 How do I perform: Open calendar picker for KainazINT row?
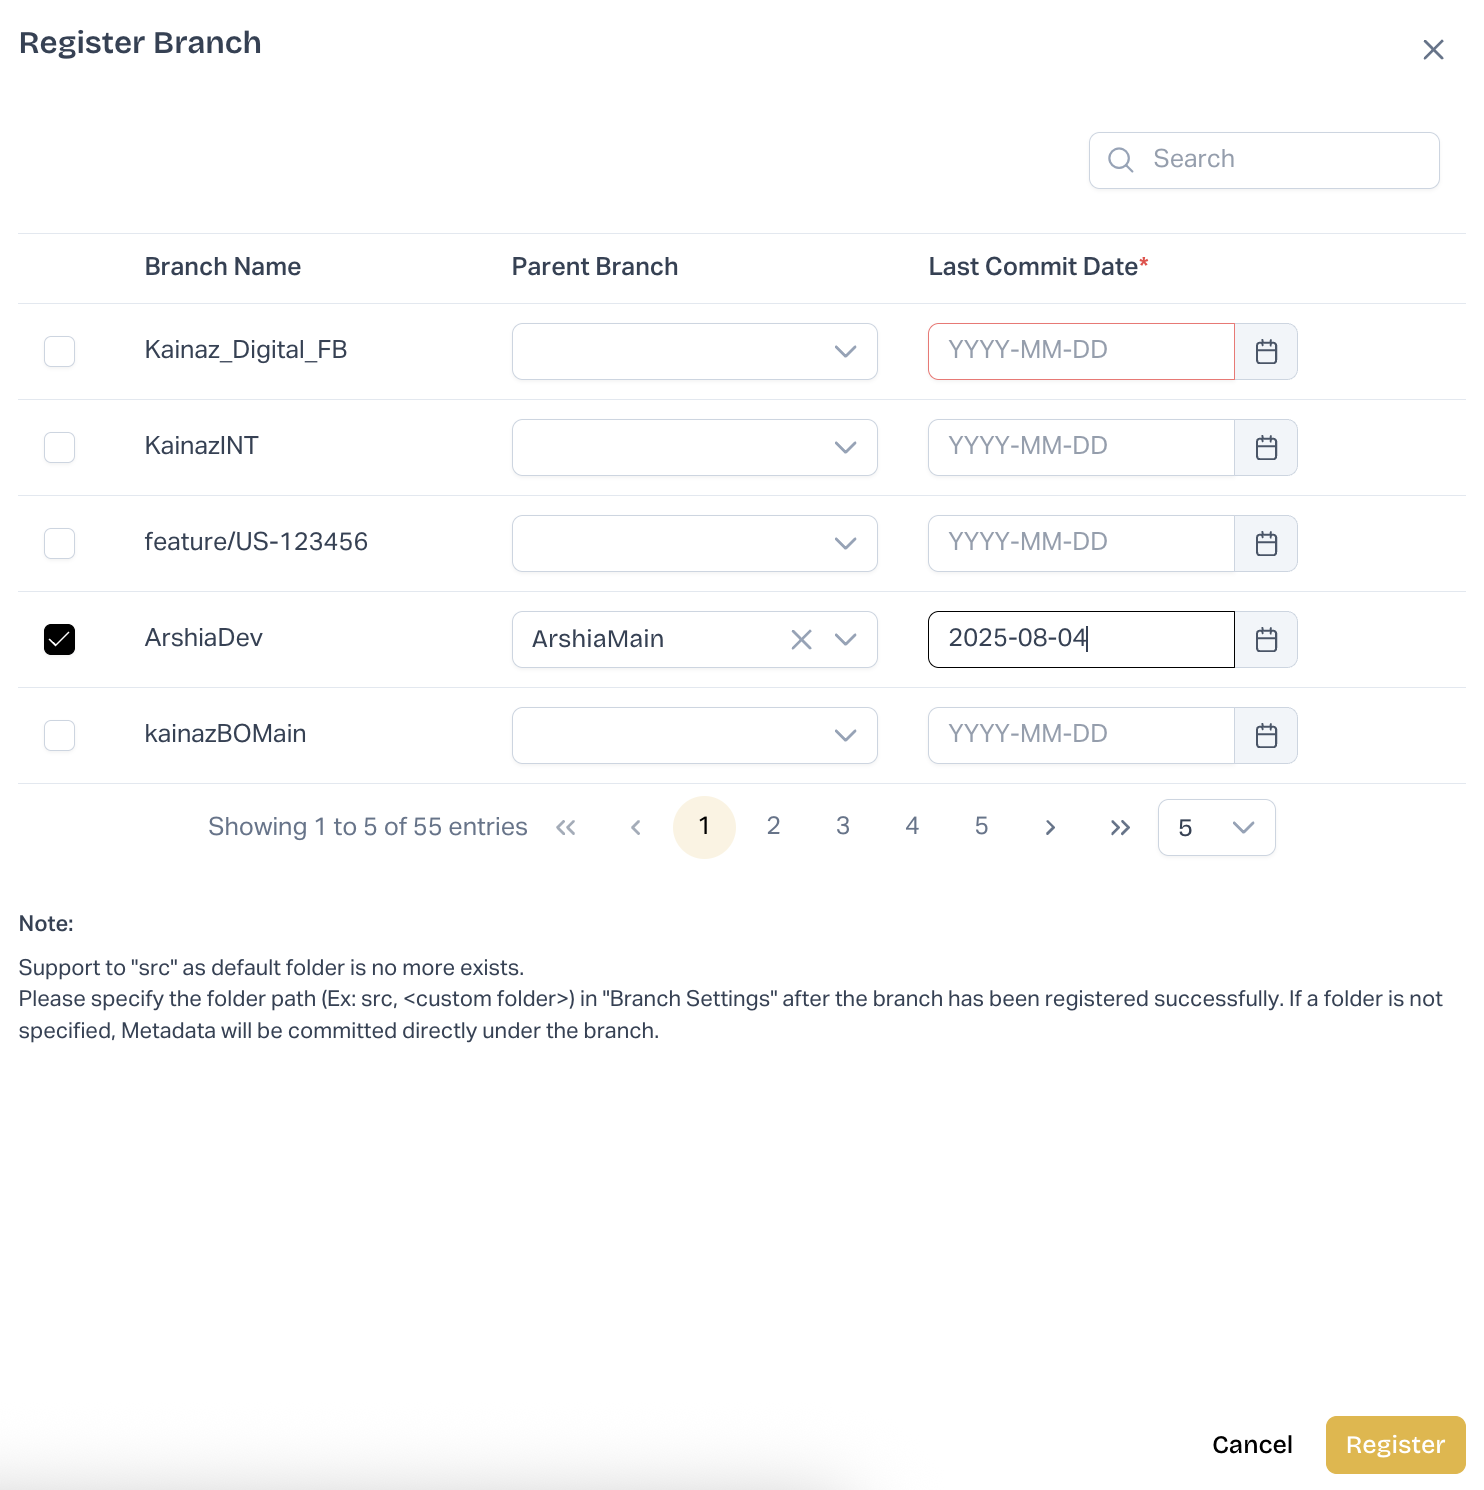coord(1266,448)
